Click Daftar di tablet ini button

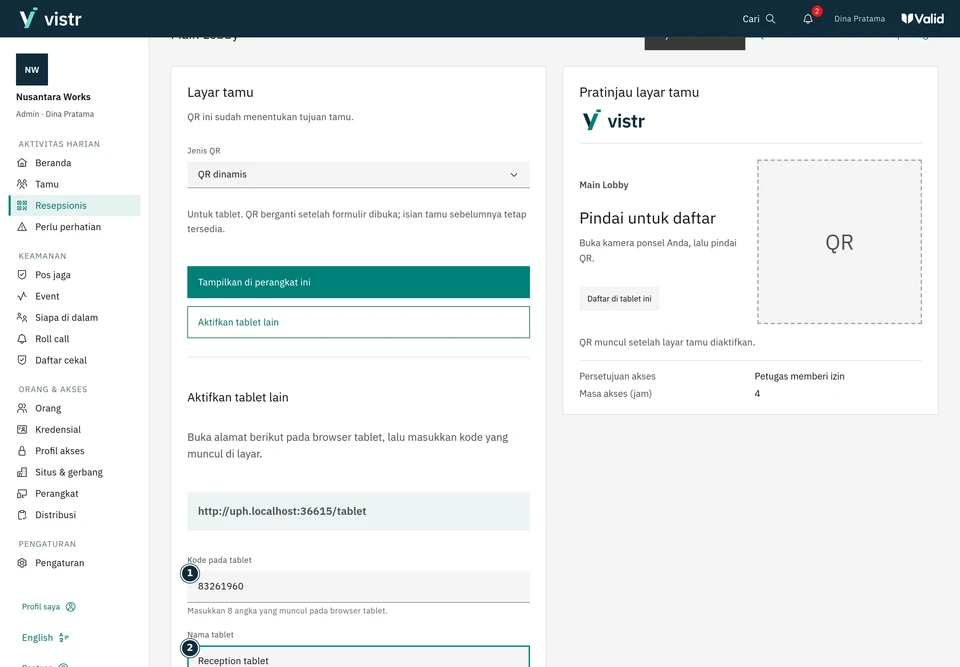tap(619, 299)
